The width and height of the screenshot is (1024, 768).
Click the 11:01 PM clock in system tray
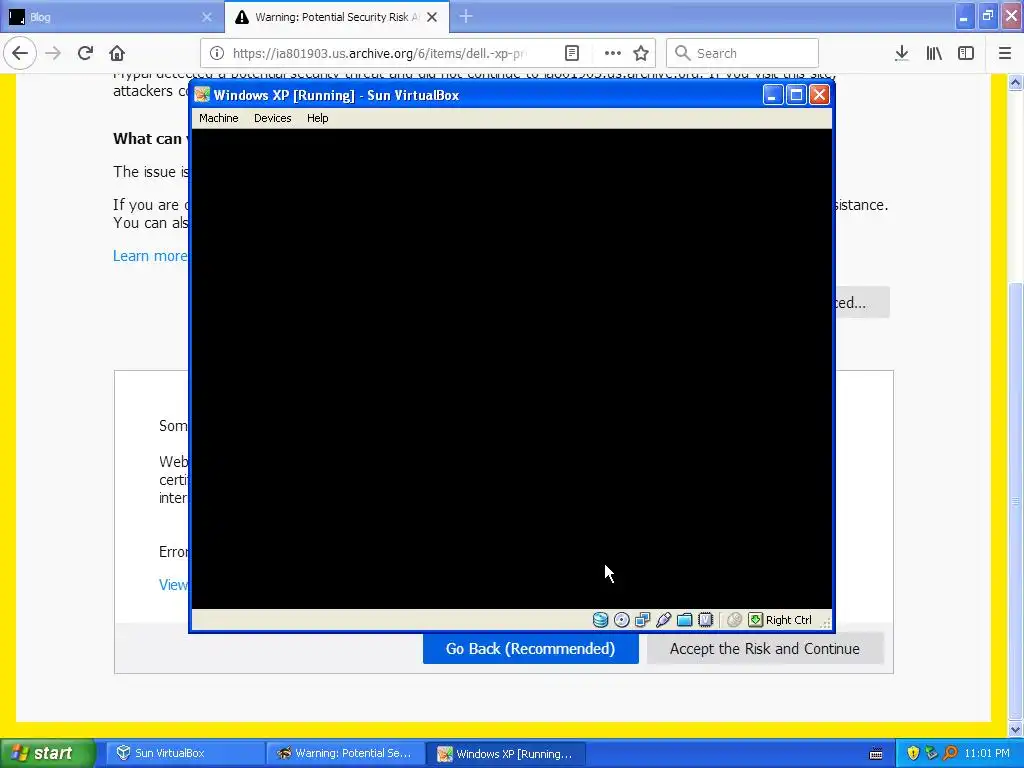[987, 753]
